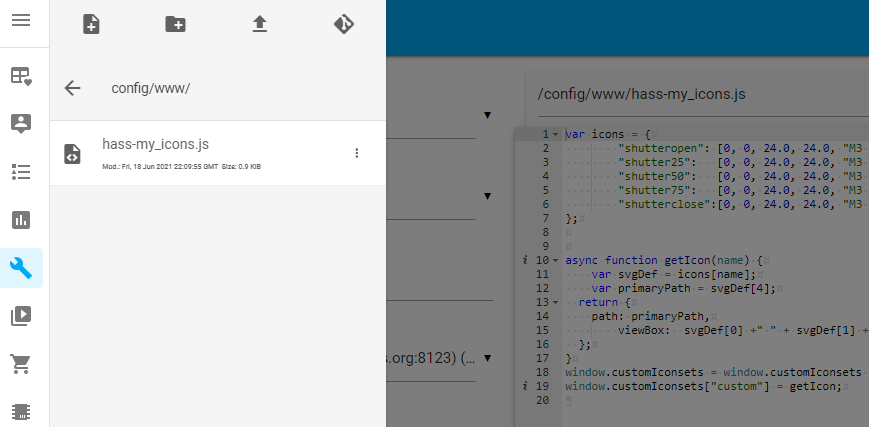Image resolution: width=869 pixels, height=427 pixels.
Task: Open the bulleted list sidebar icon
Action: click(21, 171)
